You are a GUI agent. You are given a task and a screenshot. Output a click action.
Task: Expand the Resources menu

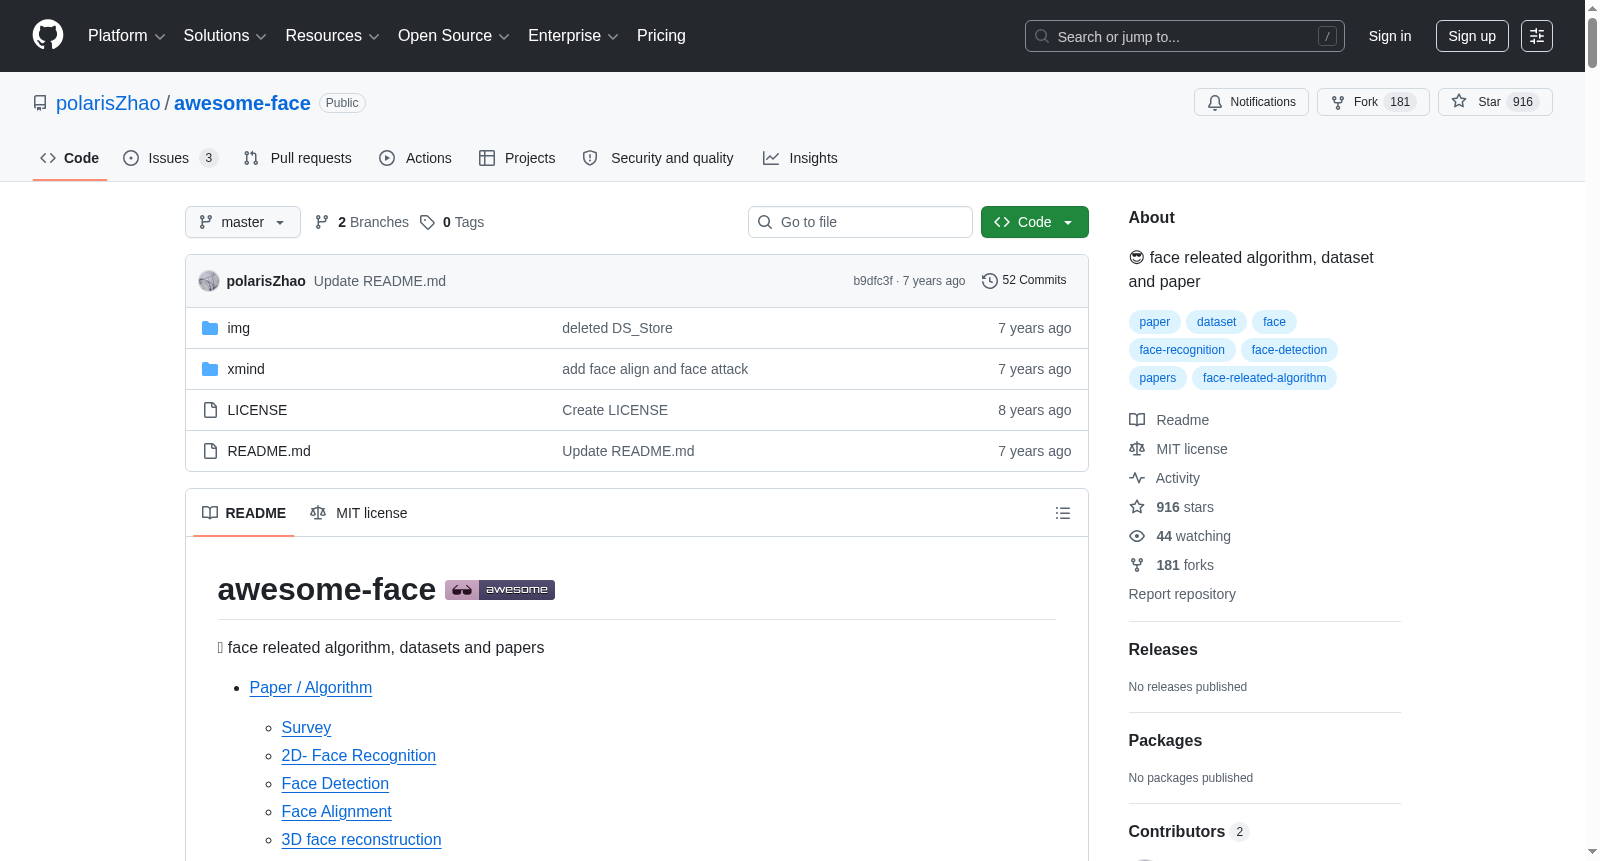point(332,36)
